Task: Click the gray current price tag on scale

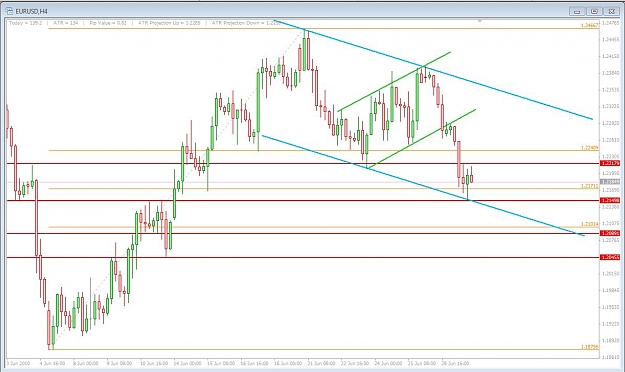Action: 610,182
